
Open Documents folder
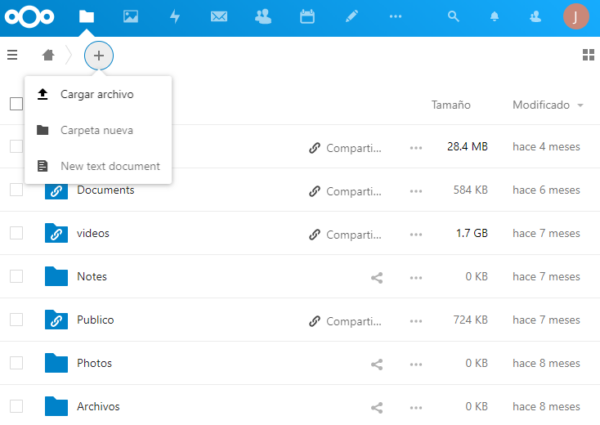tap(106, 190)
